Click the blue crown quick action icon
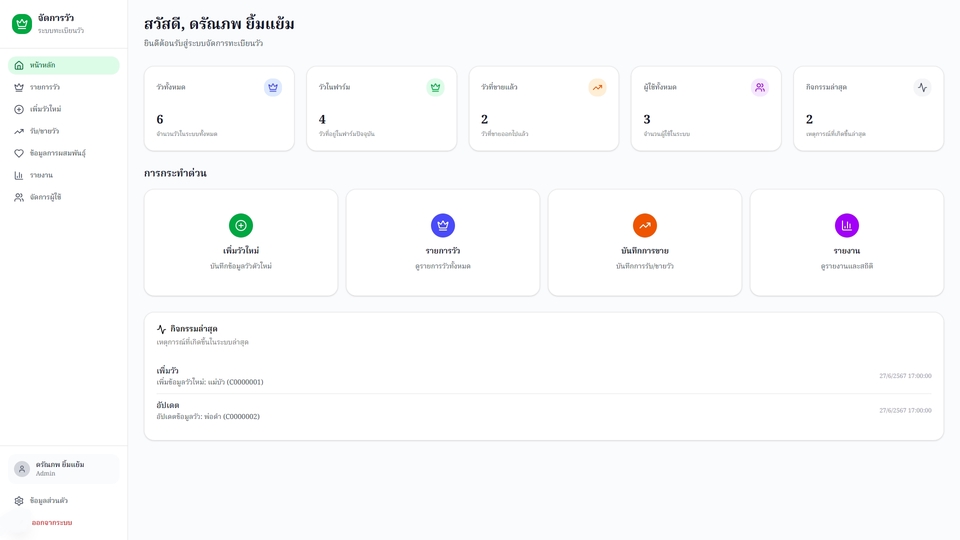This screenshot has width=960, height=540. (443, 225)
